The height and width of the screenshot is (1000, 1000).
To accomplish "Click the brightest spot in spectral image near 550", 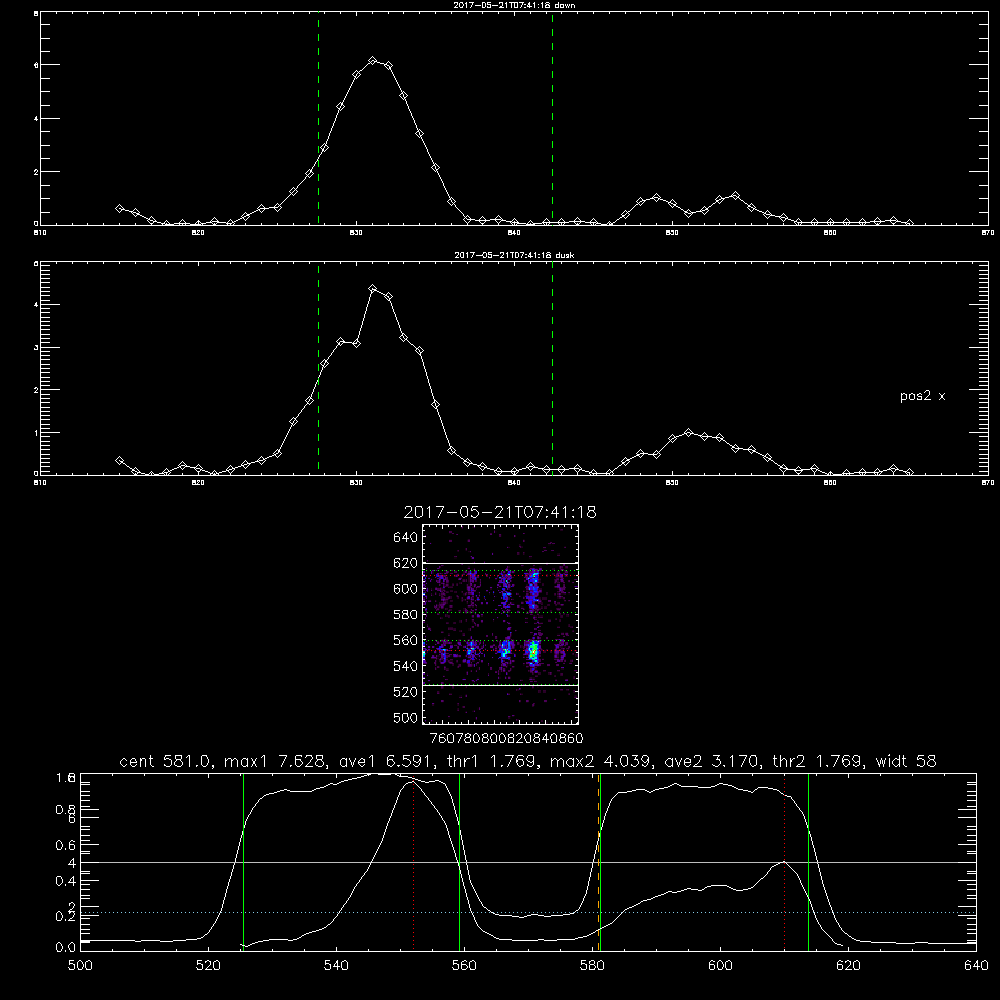I will tap(534, 652).
